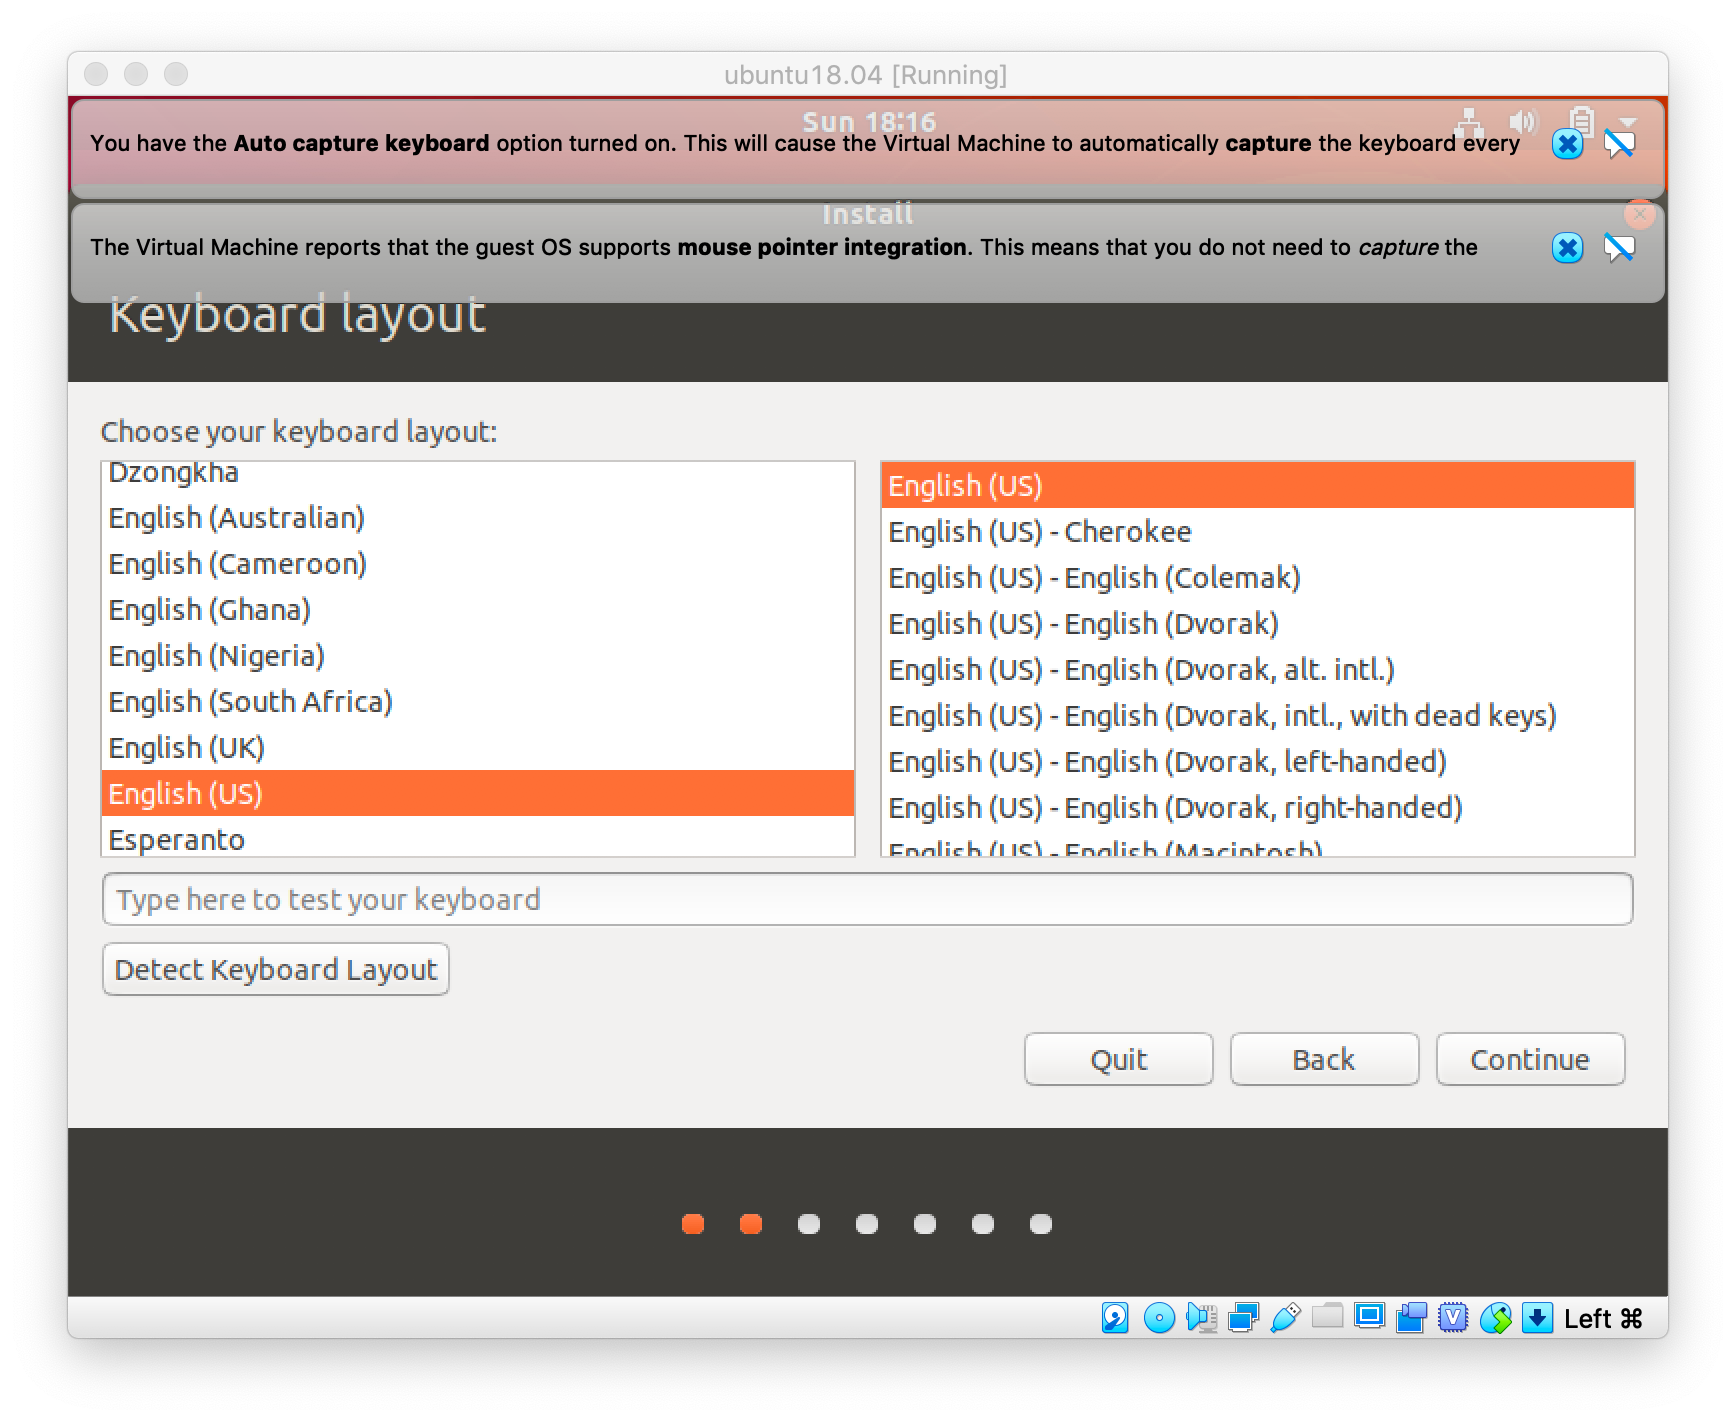Click Detect Keyboard Layout button

pos(276,969)
